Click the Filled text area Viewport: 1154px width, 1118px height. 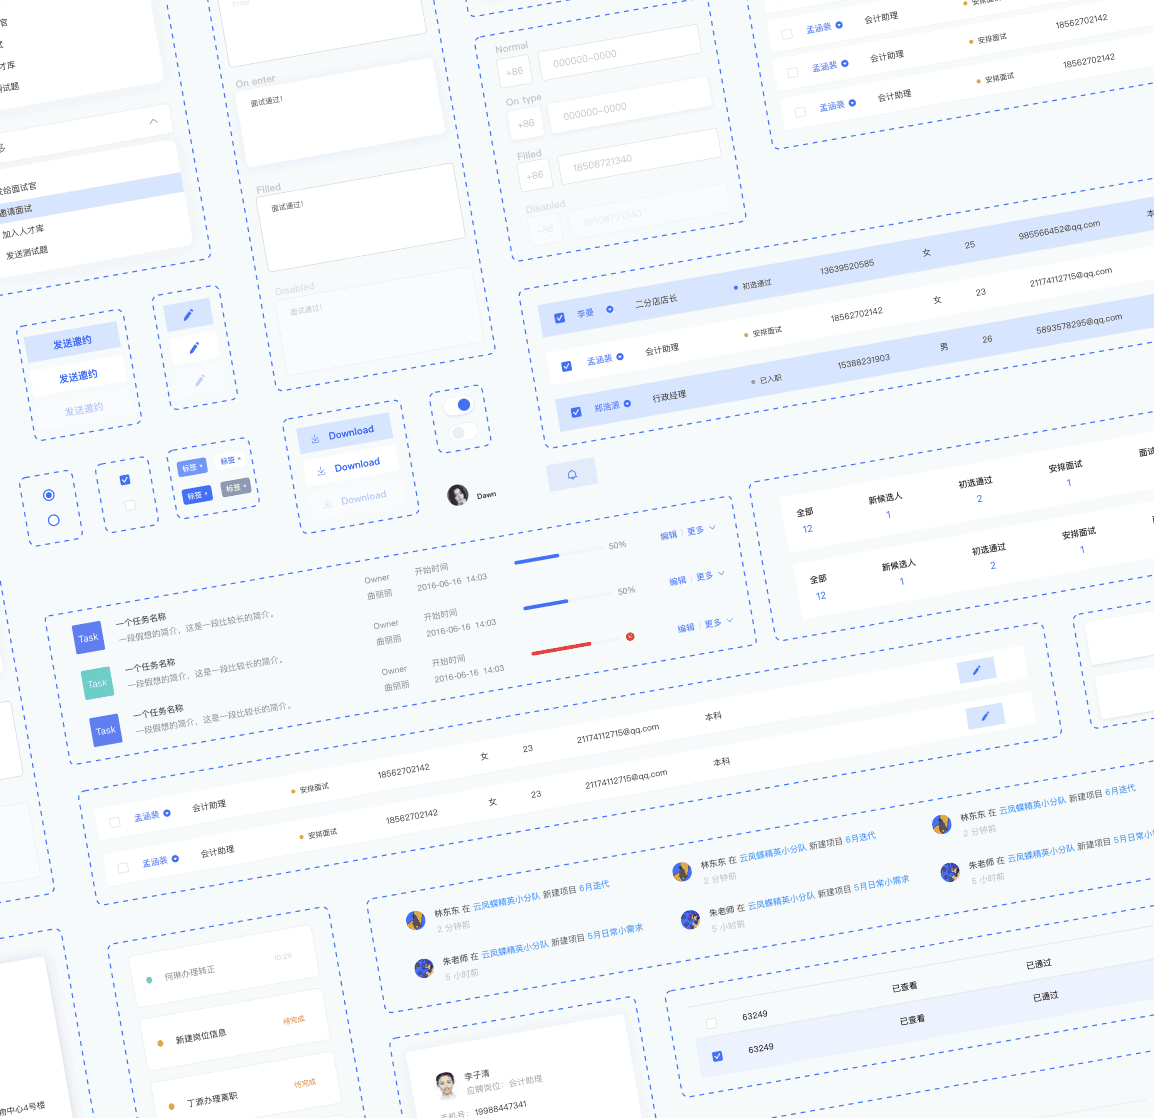(x=361, y=218)
